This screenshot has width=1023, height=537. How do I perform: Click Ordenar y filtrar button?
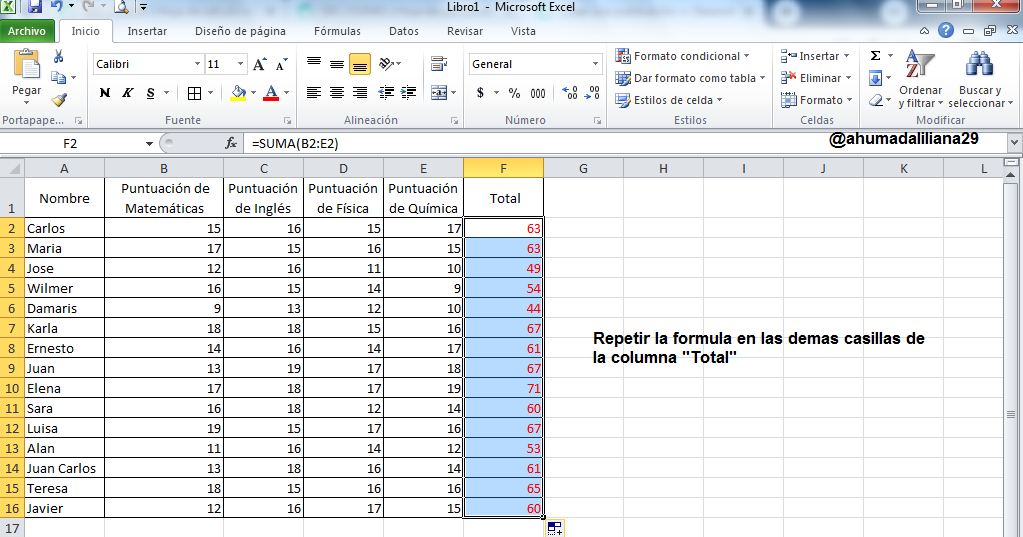[921, 78]
